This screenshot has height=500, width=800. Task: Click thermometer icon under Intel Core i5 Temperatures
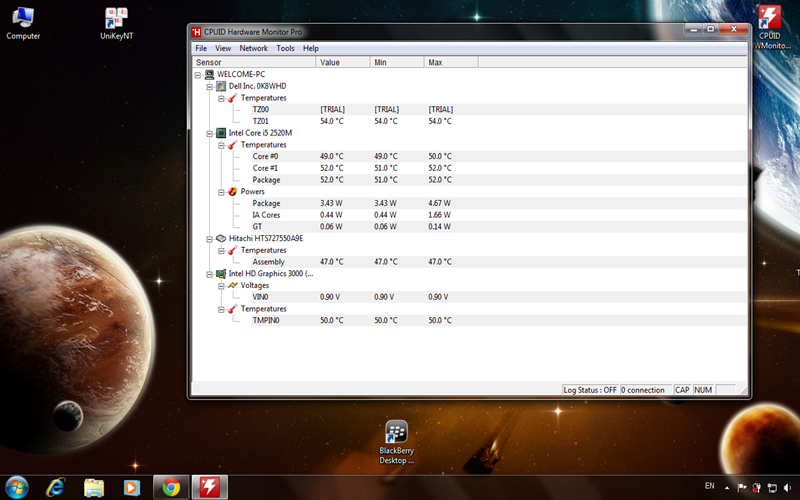pyautogui.click(x=233, y=145)
